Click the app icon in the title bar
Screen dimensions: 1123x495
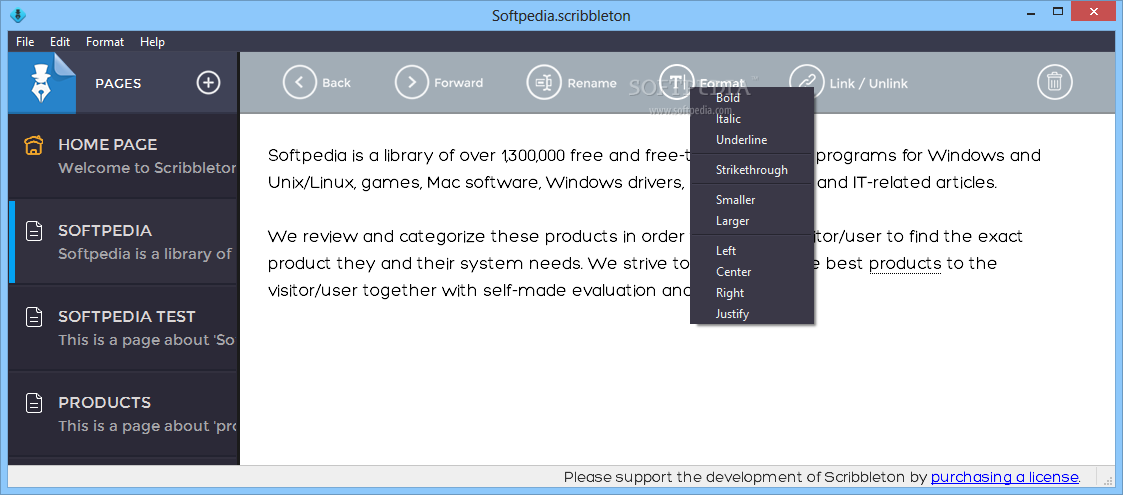coord(19,15)
